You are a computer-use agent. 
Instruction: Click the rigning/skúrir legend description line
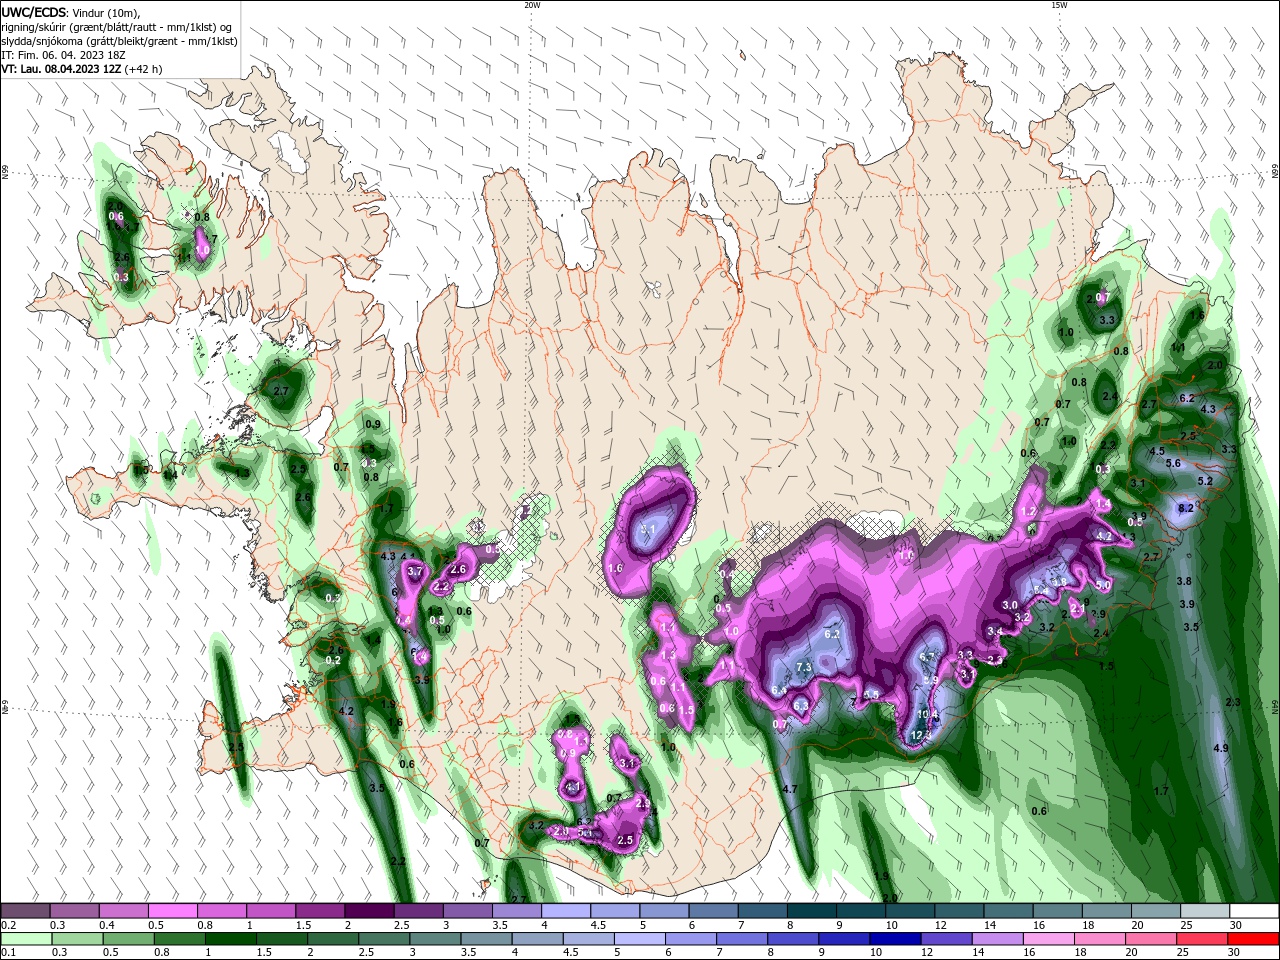click(x=118, y=27)
